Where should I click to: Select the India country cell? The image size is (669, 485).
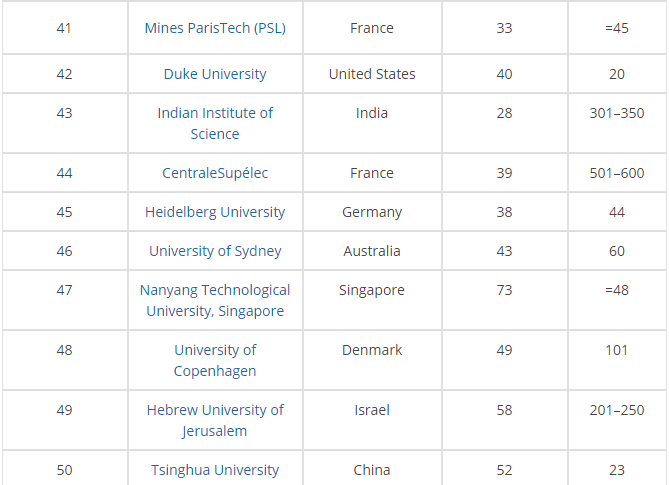pos(372,113)
